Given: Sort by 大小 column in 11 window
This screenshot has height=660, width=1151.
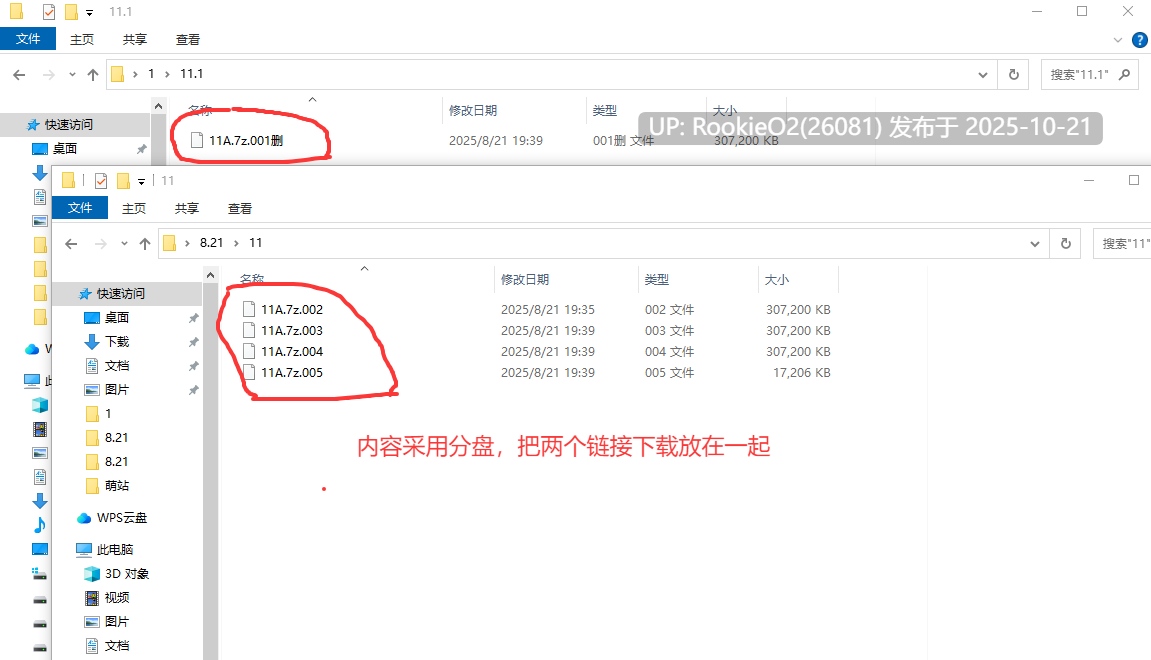Looking at the screenshot, I should [x=777, y=279].
